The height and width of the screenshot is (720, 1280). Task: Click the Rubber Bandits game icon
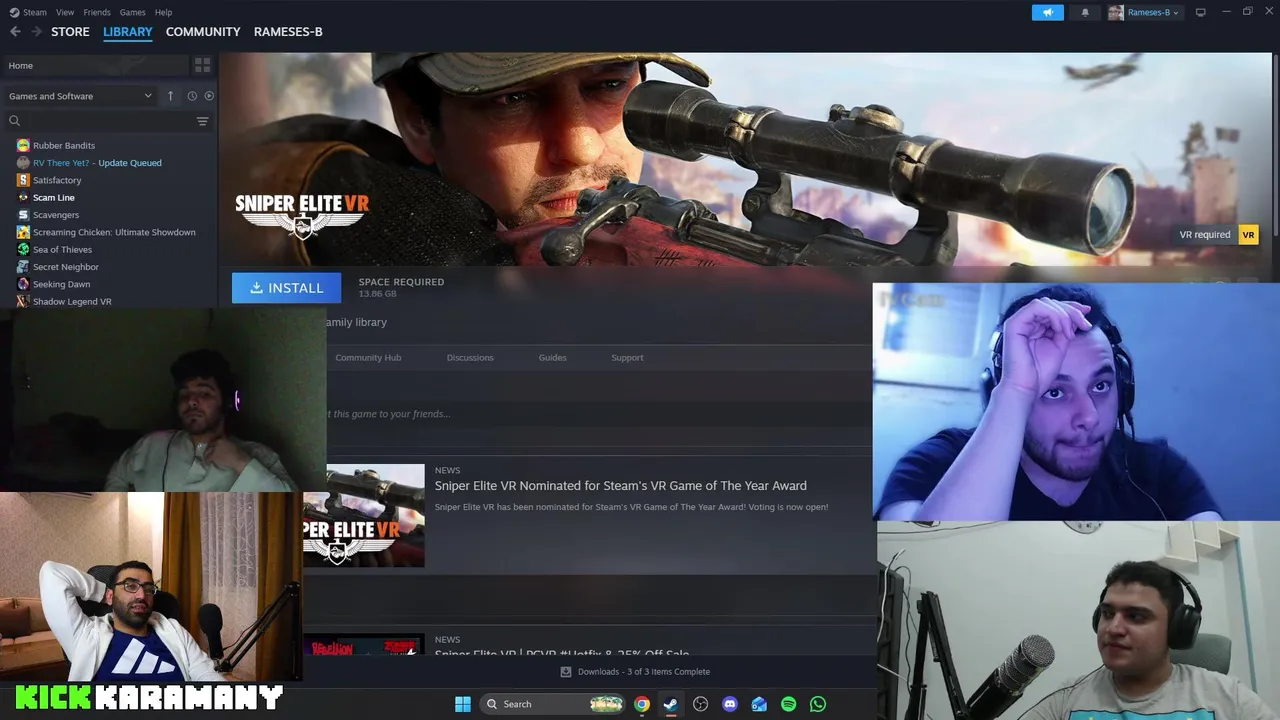coord(23,145)
